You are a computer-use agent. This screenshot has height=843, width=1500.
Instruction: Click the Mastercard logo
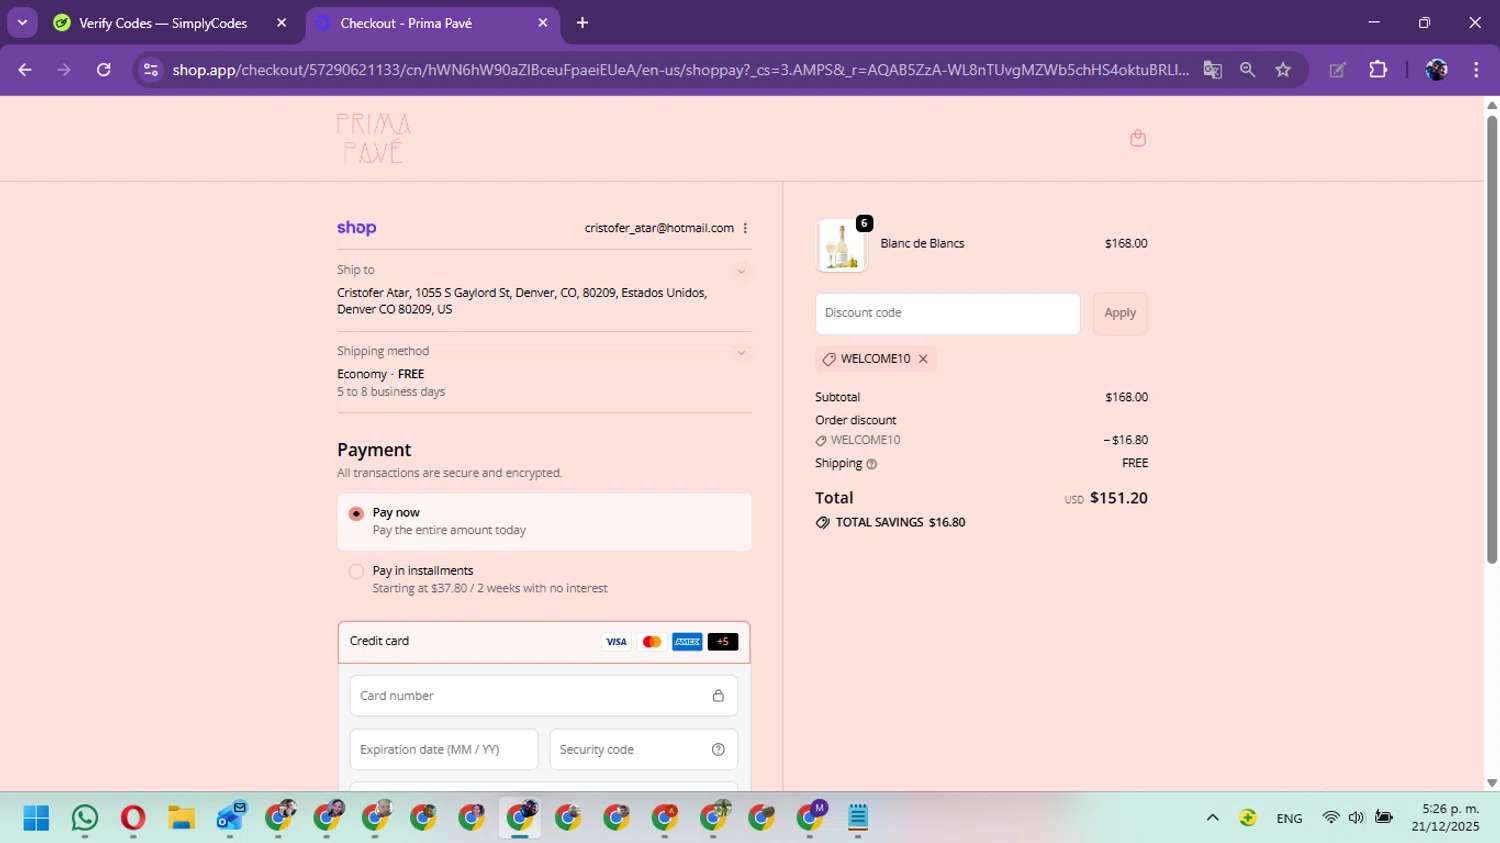(652, 642)
